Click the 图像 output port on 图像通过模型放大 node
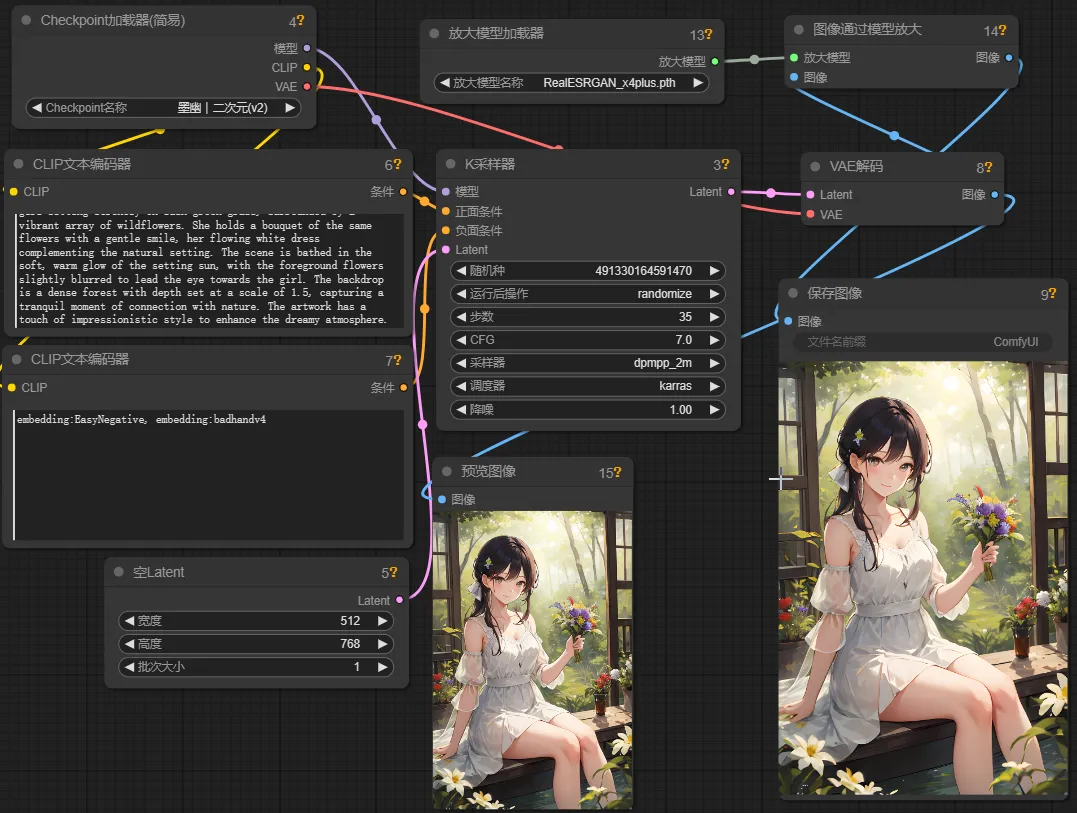Image resolution: width=1077 pixels, height=813 pixels. coord(1008,58)
